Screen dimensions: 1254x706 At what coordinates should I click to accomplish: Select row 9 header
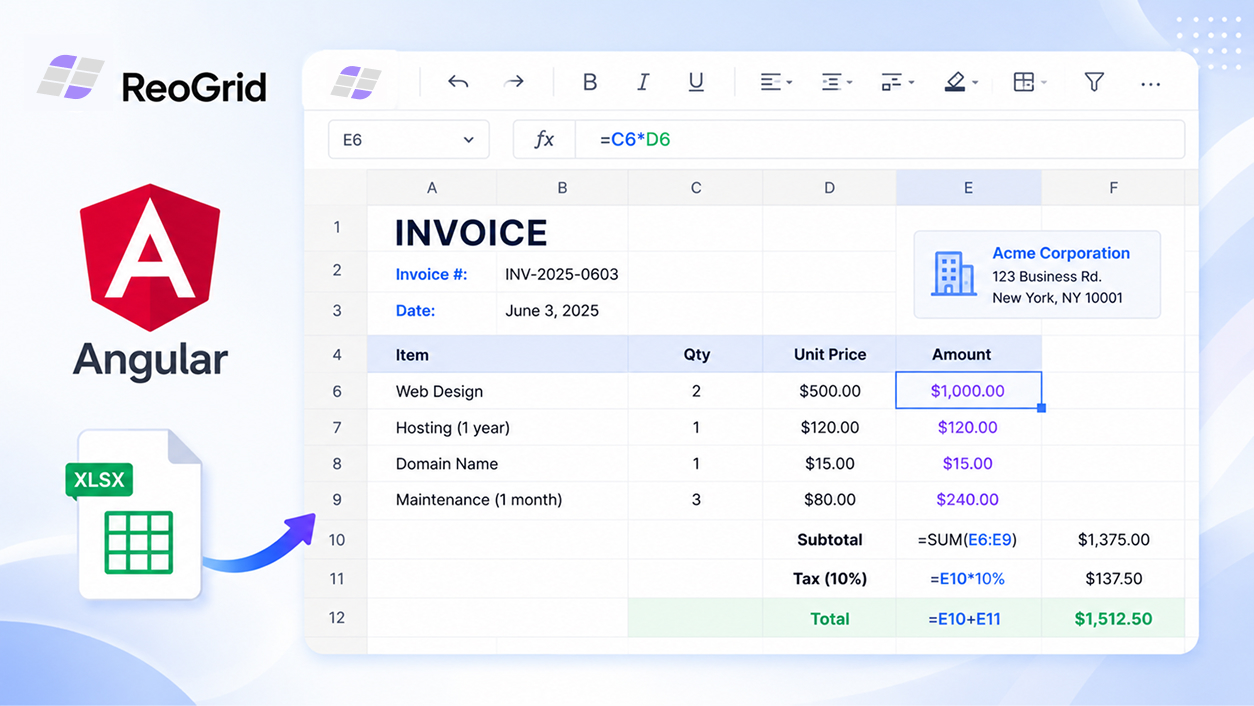337,499
